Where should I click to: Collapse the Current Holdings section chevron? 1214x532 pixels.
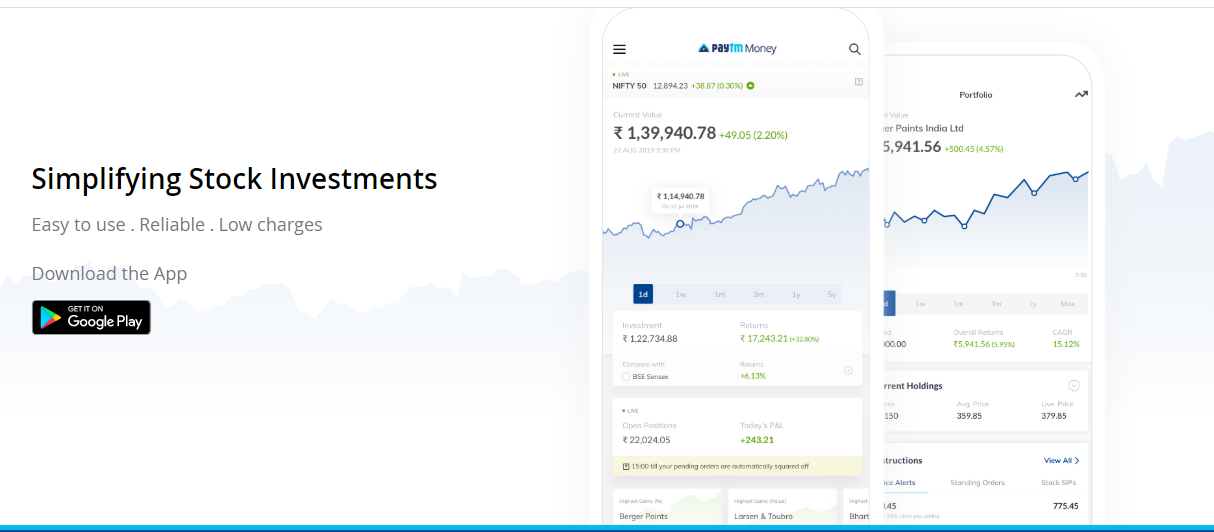pos(1074,385)
